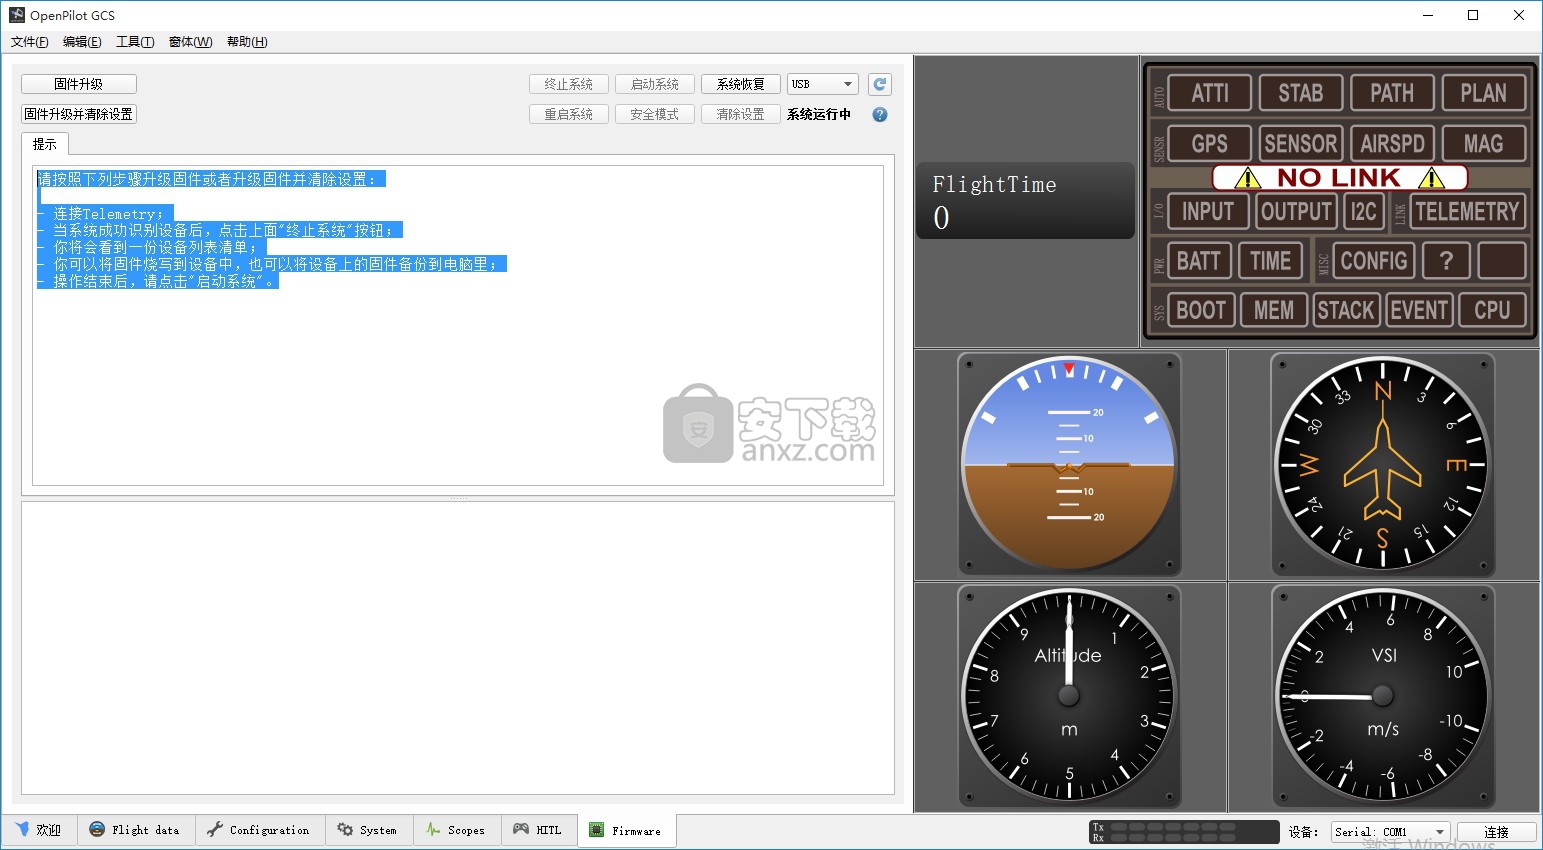
Task: Click the MEM system indicator
Action: coord(1273,310)
